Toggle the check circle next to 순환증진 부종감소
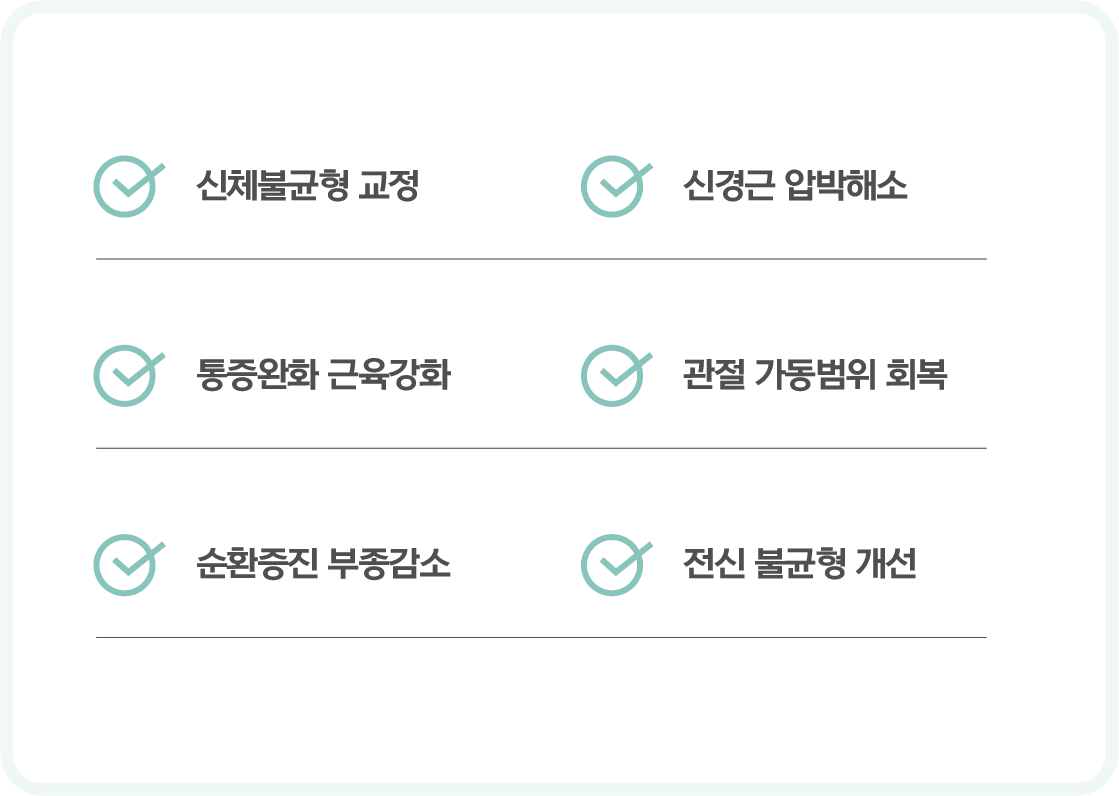The width and height of the screenshot is (1119, 796). coord(126,566)
